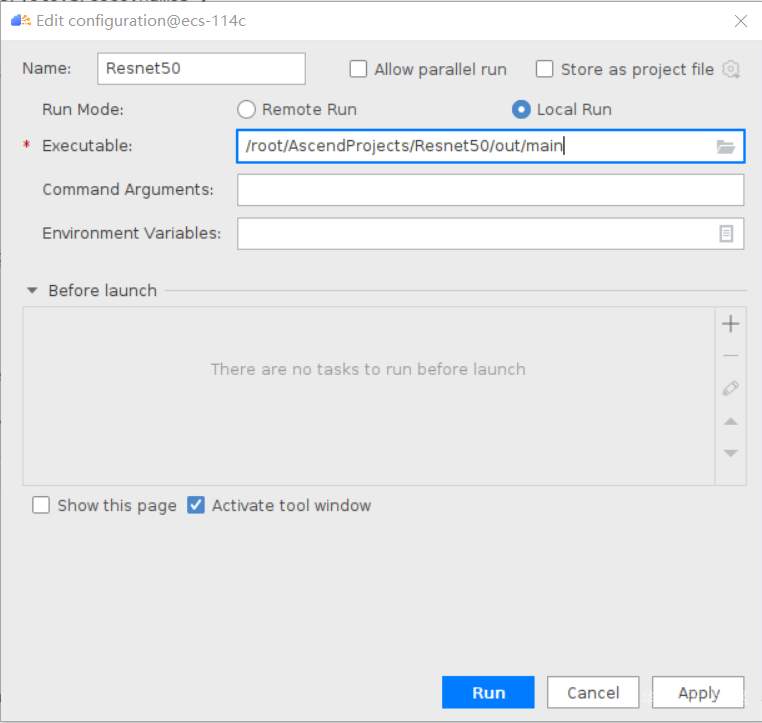Click into the Command Arguments field
This screenshot has width=762, height=723.
pyautogui.click(x=490, y=189)
